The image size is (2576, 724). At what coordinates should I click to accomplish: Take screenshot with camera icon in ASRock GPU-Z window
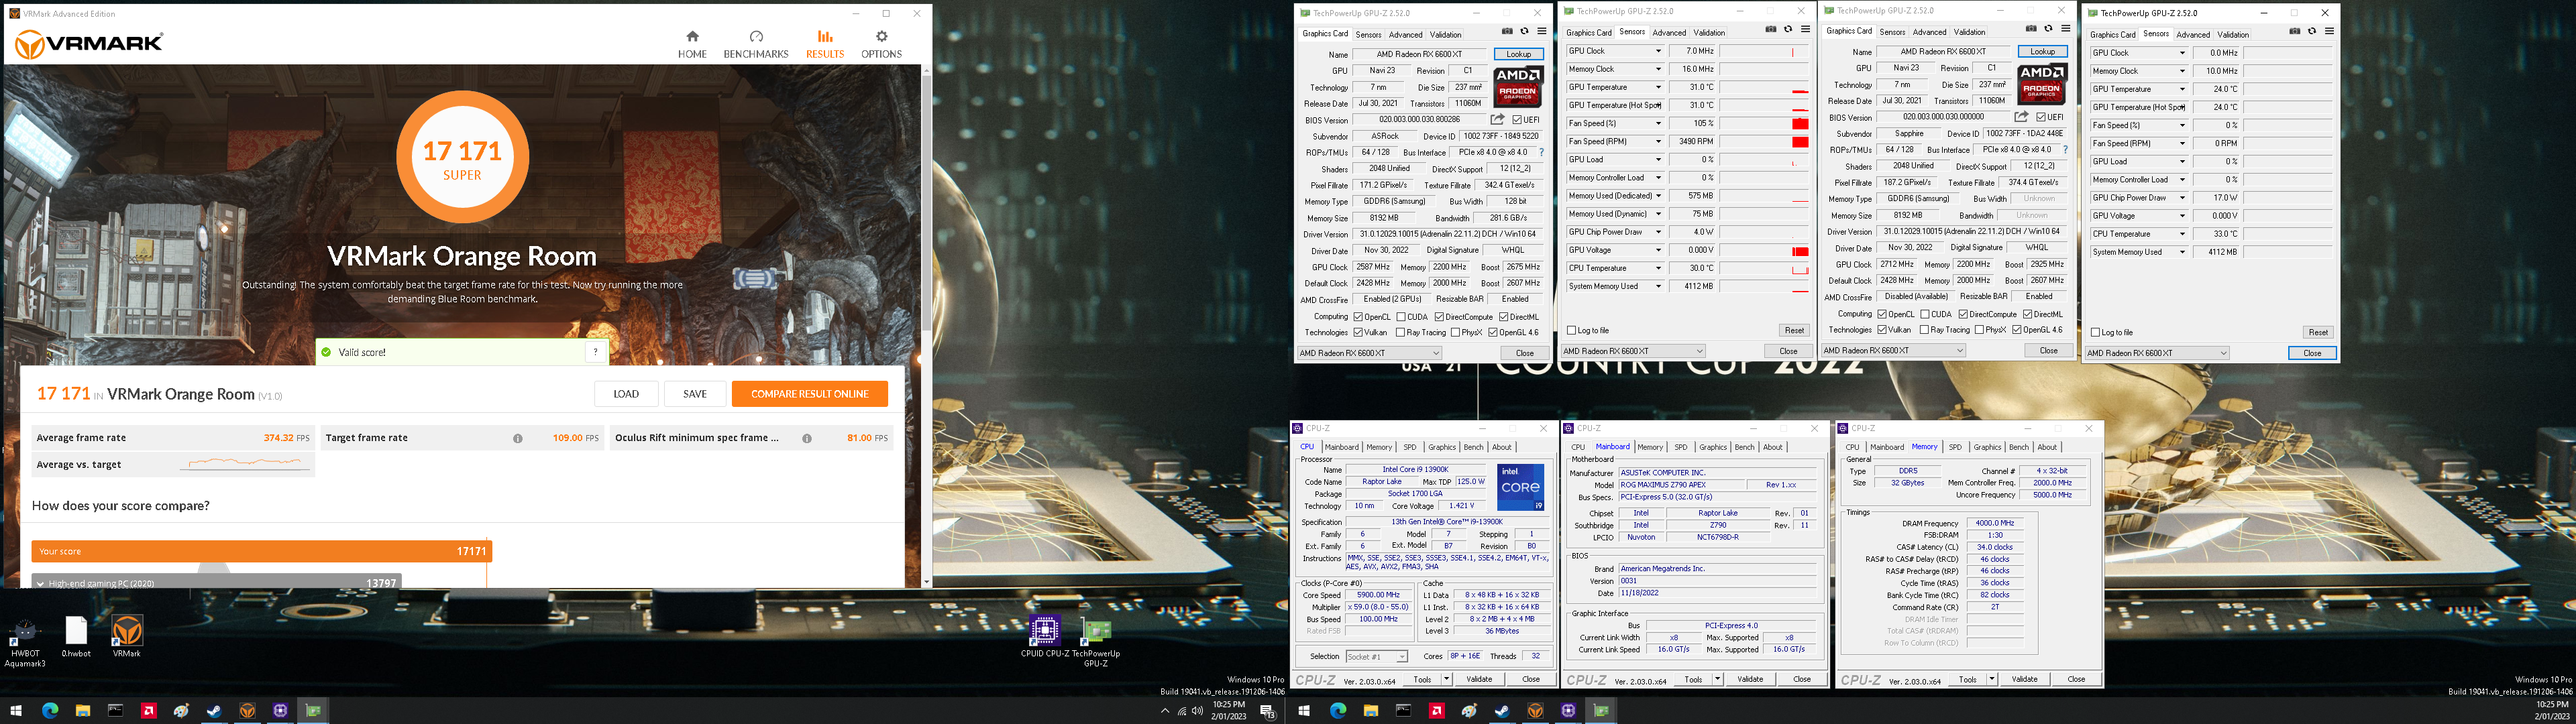click(x=1507, y=32)
